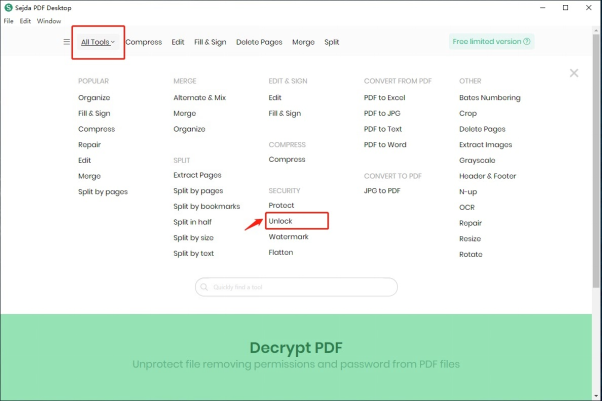602x401 pixels.
Task: Click the Free limited version badge
Action: pos(491,41)
